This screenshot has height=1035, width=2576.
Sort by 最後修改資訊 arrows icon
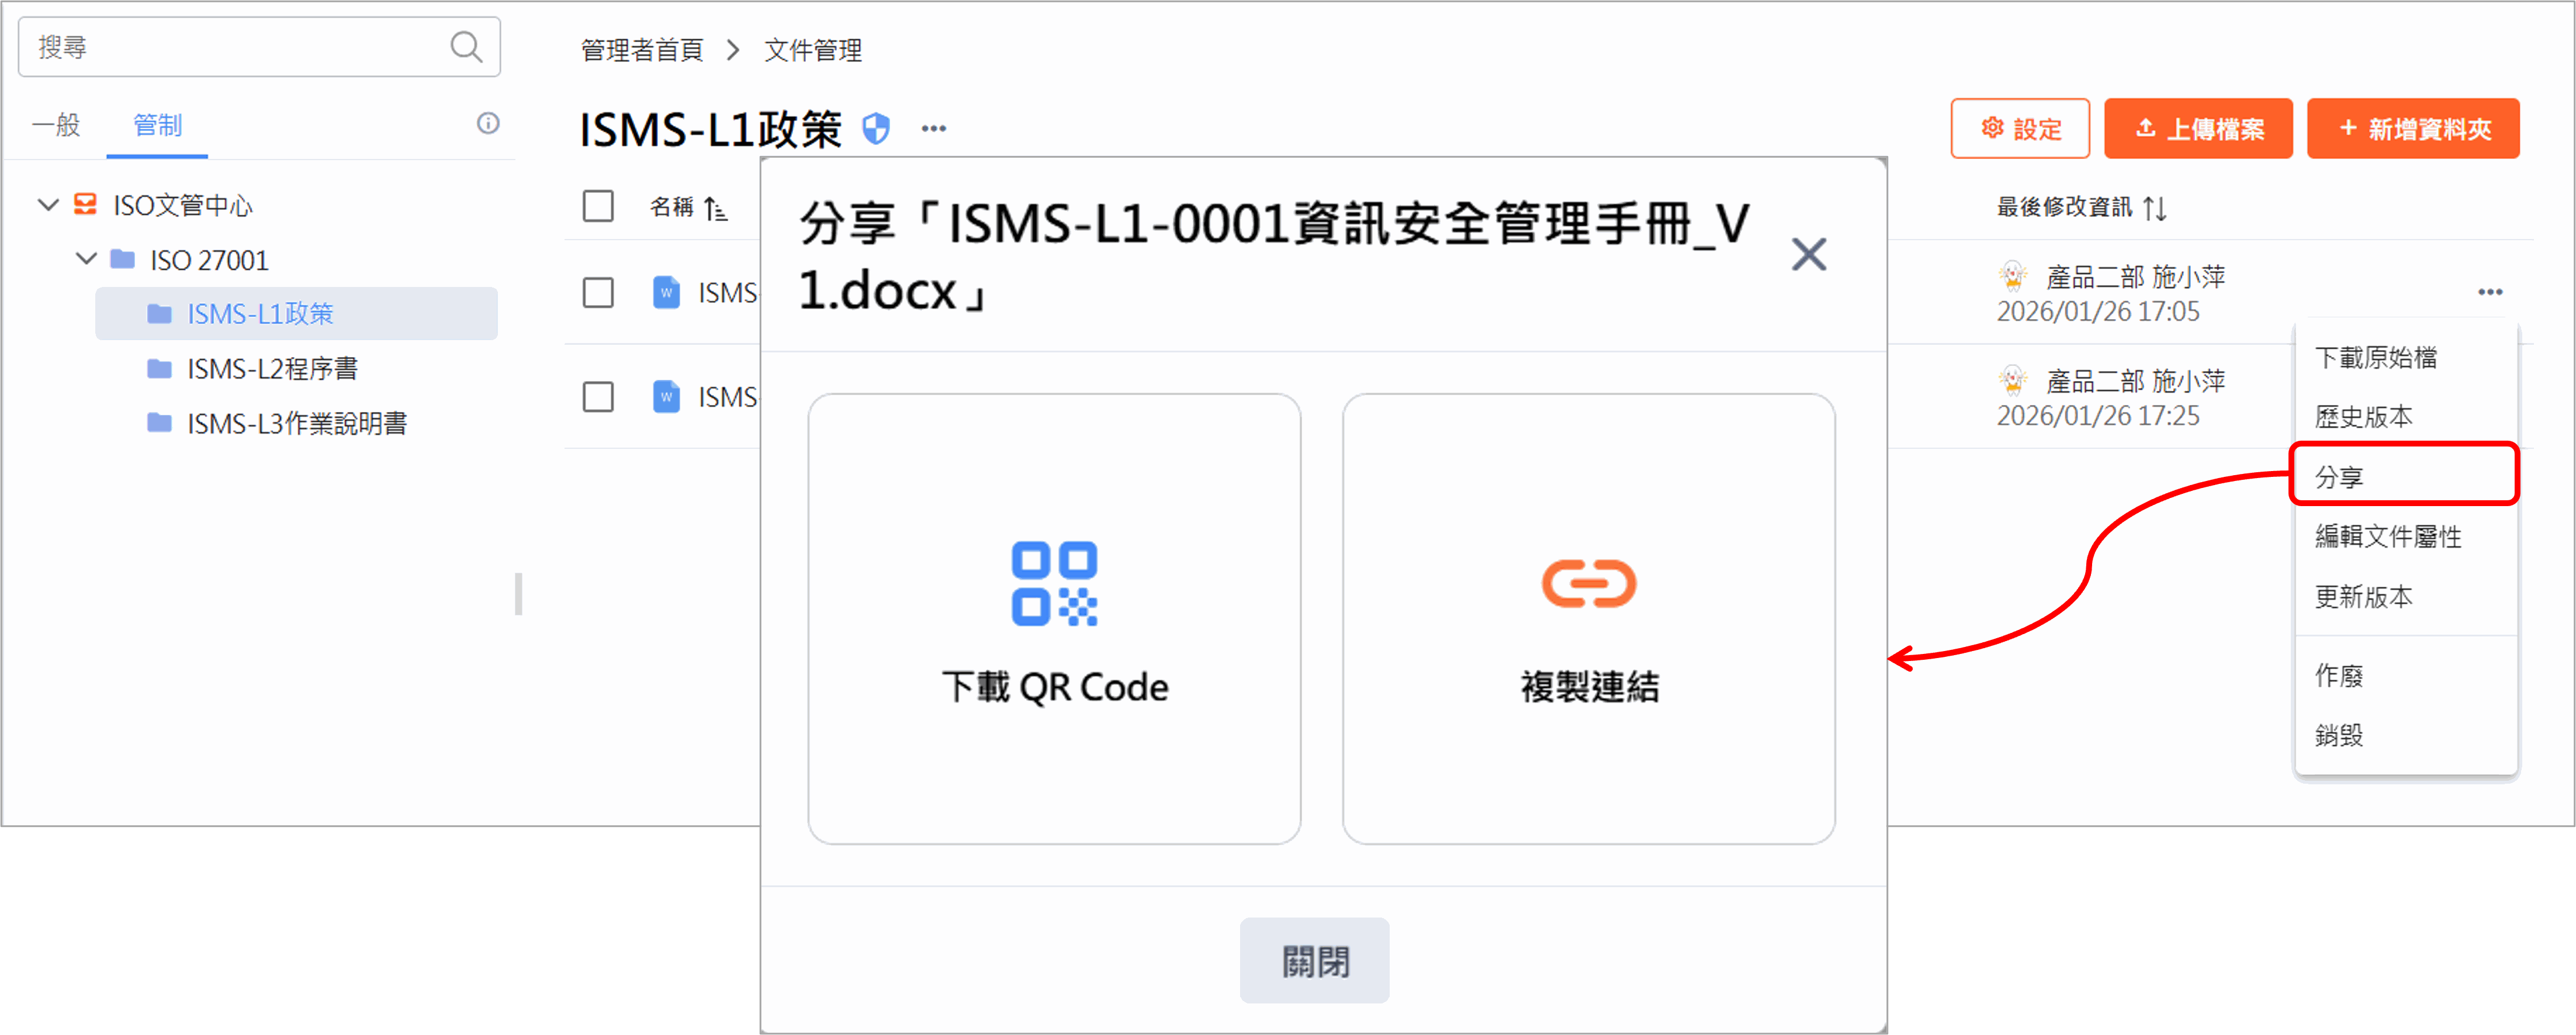pos(2155,208)
